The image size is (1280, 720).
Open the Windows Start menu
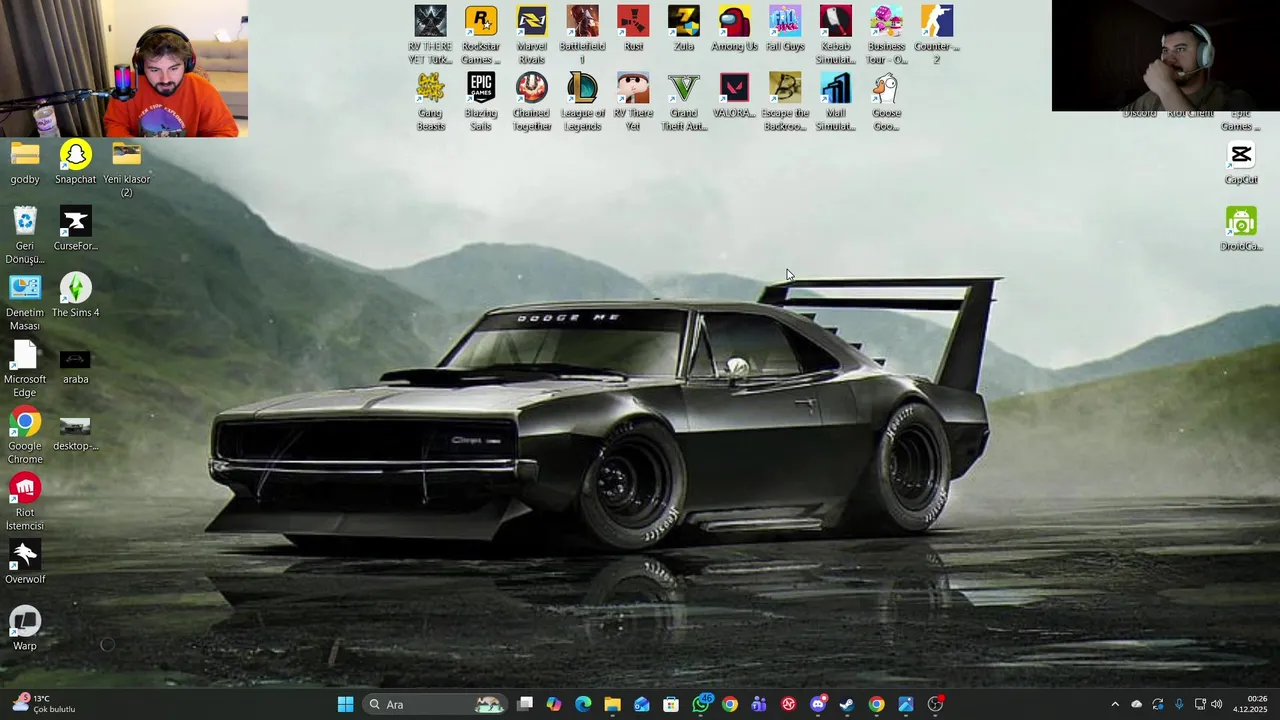(345, 704)
